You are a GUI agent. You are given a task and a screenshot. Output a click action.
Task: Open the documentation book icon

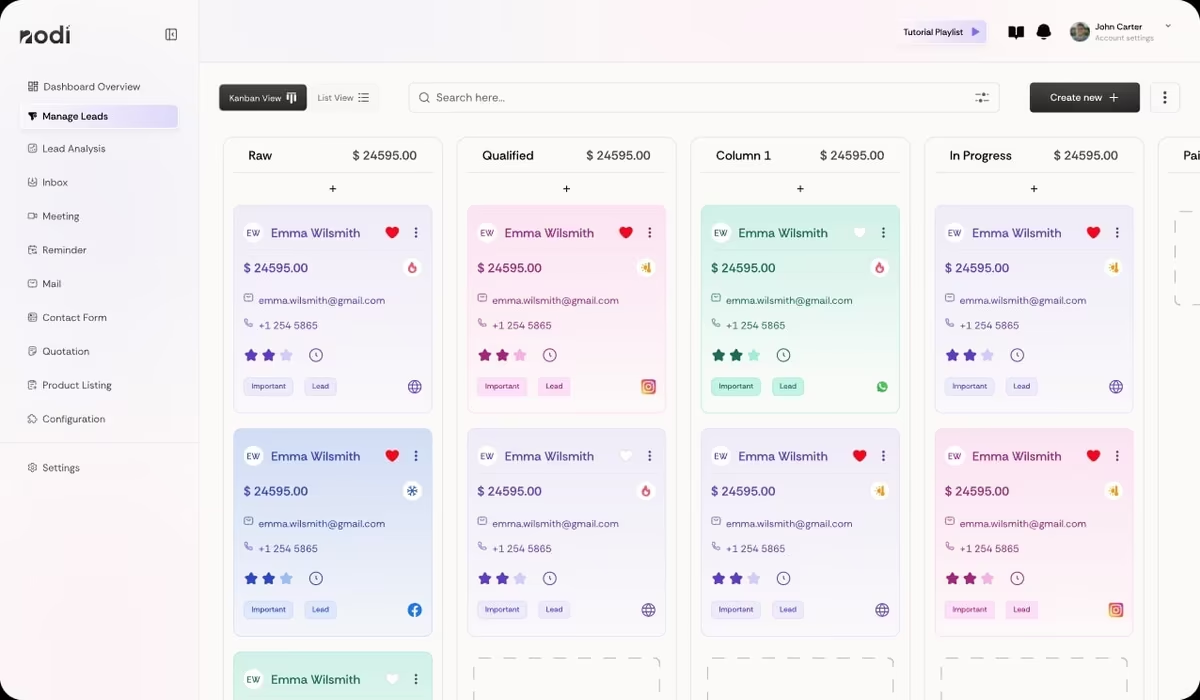[1016, 32]
